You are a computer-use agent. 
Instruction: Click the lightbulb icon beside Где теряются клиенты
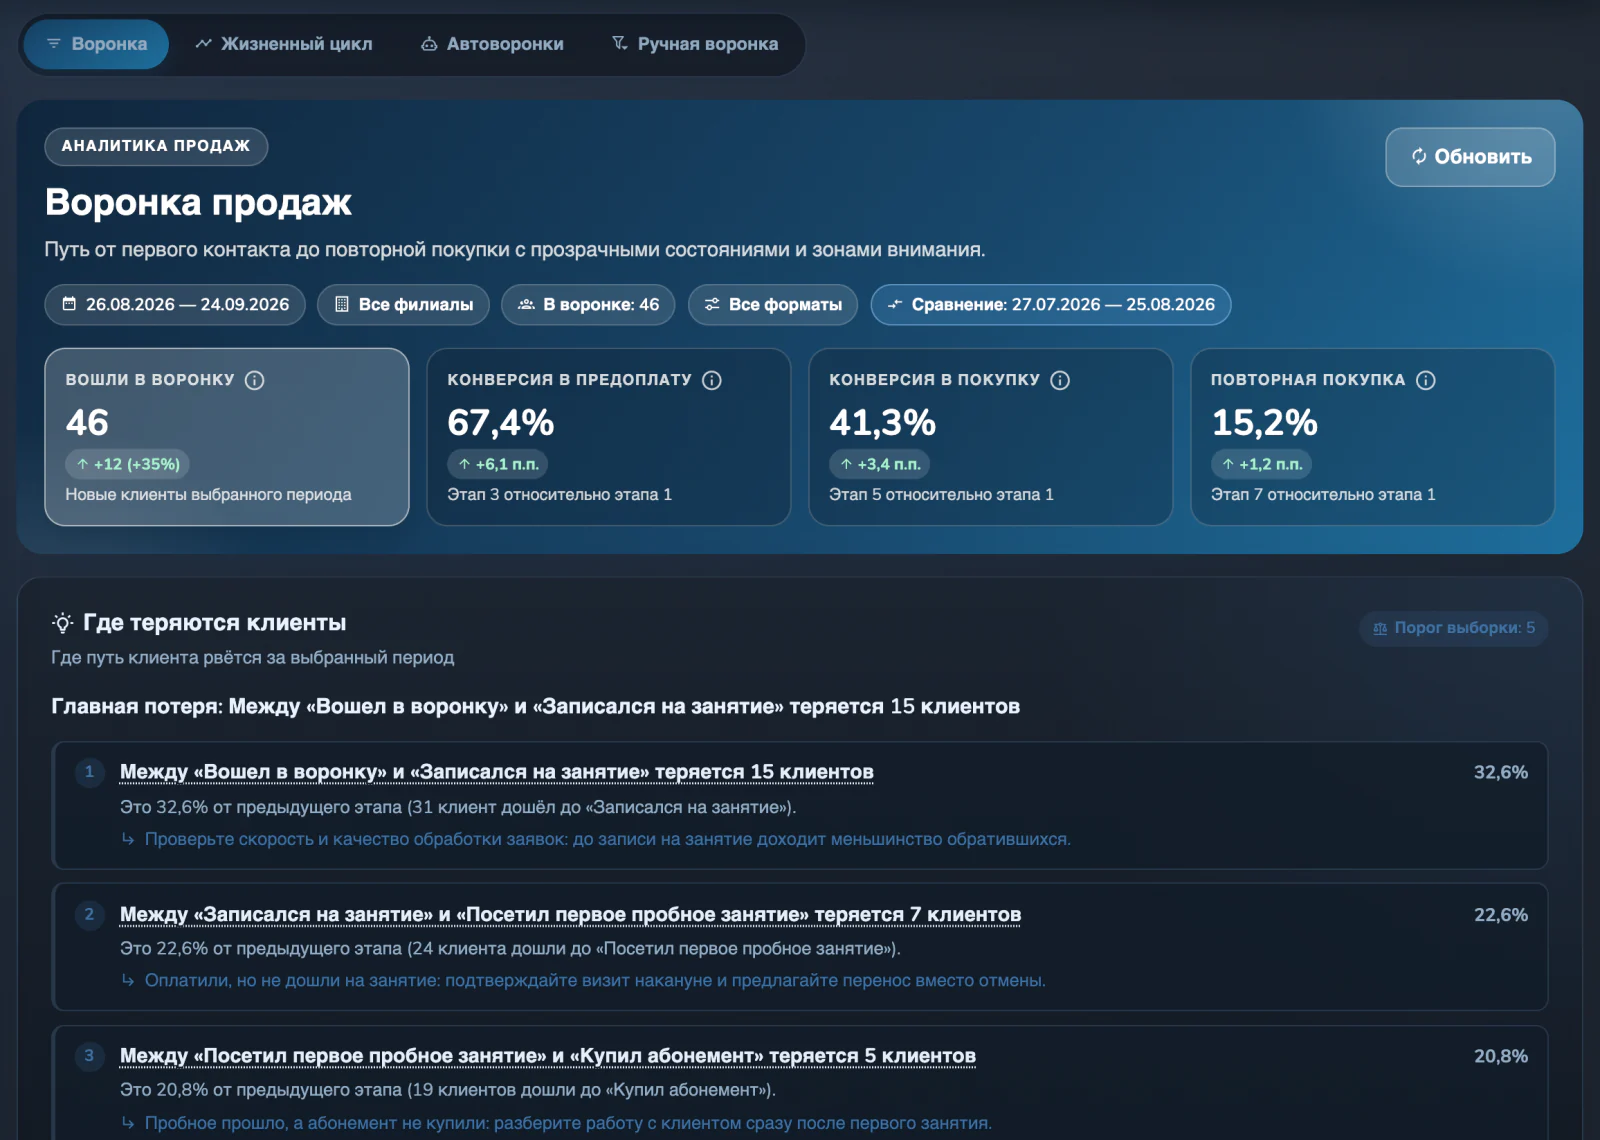[62, 623]
